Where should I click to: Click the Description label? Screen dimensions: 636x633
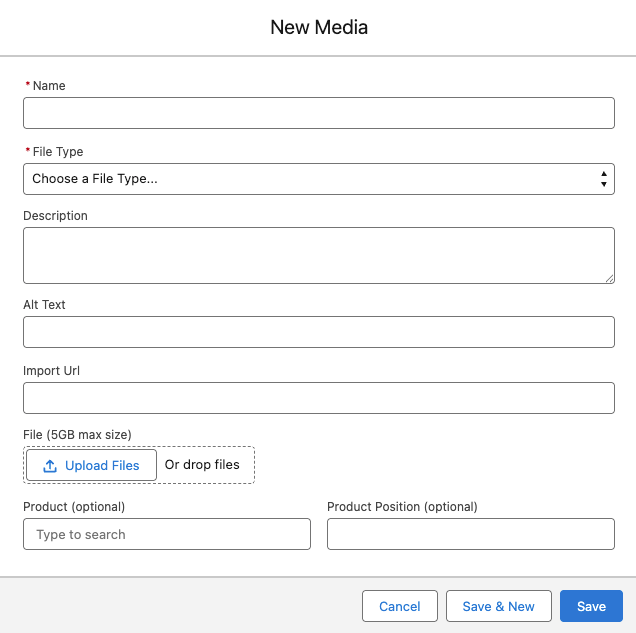click(x=55, y=216)
